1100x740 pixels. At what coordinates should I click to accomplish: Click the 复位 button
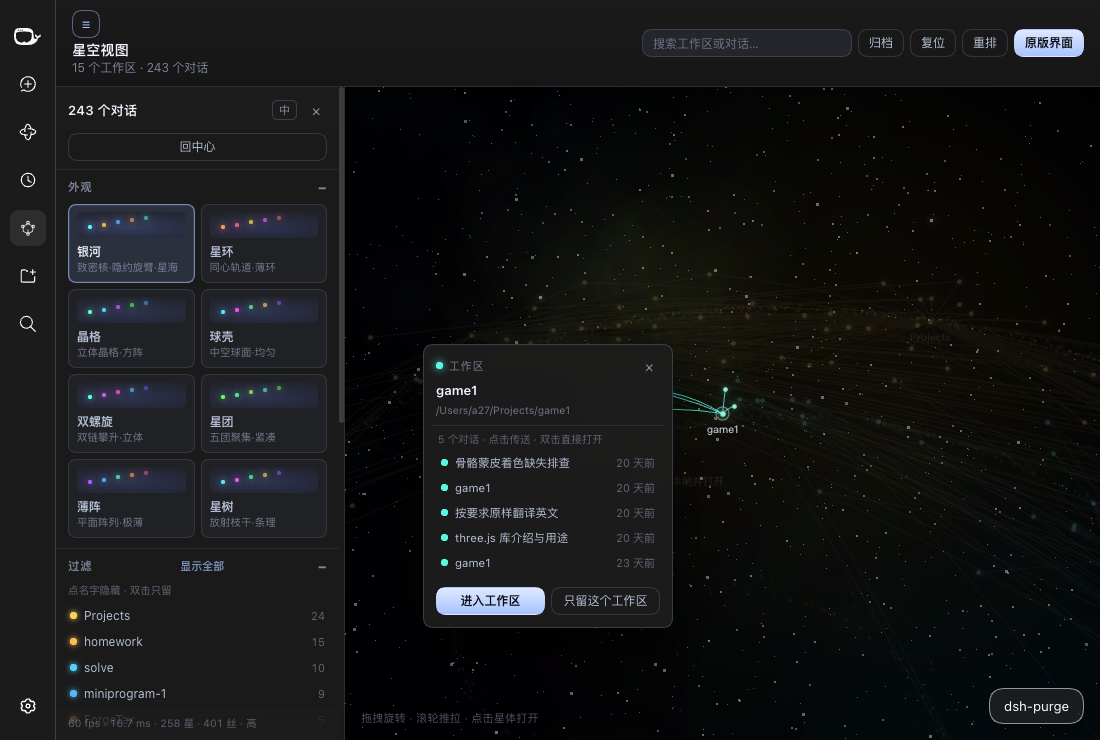pyautogui.click(x=932, y=43)
